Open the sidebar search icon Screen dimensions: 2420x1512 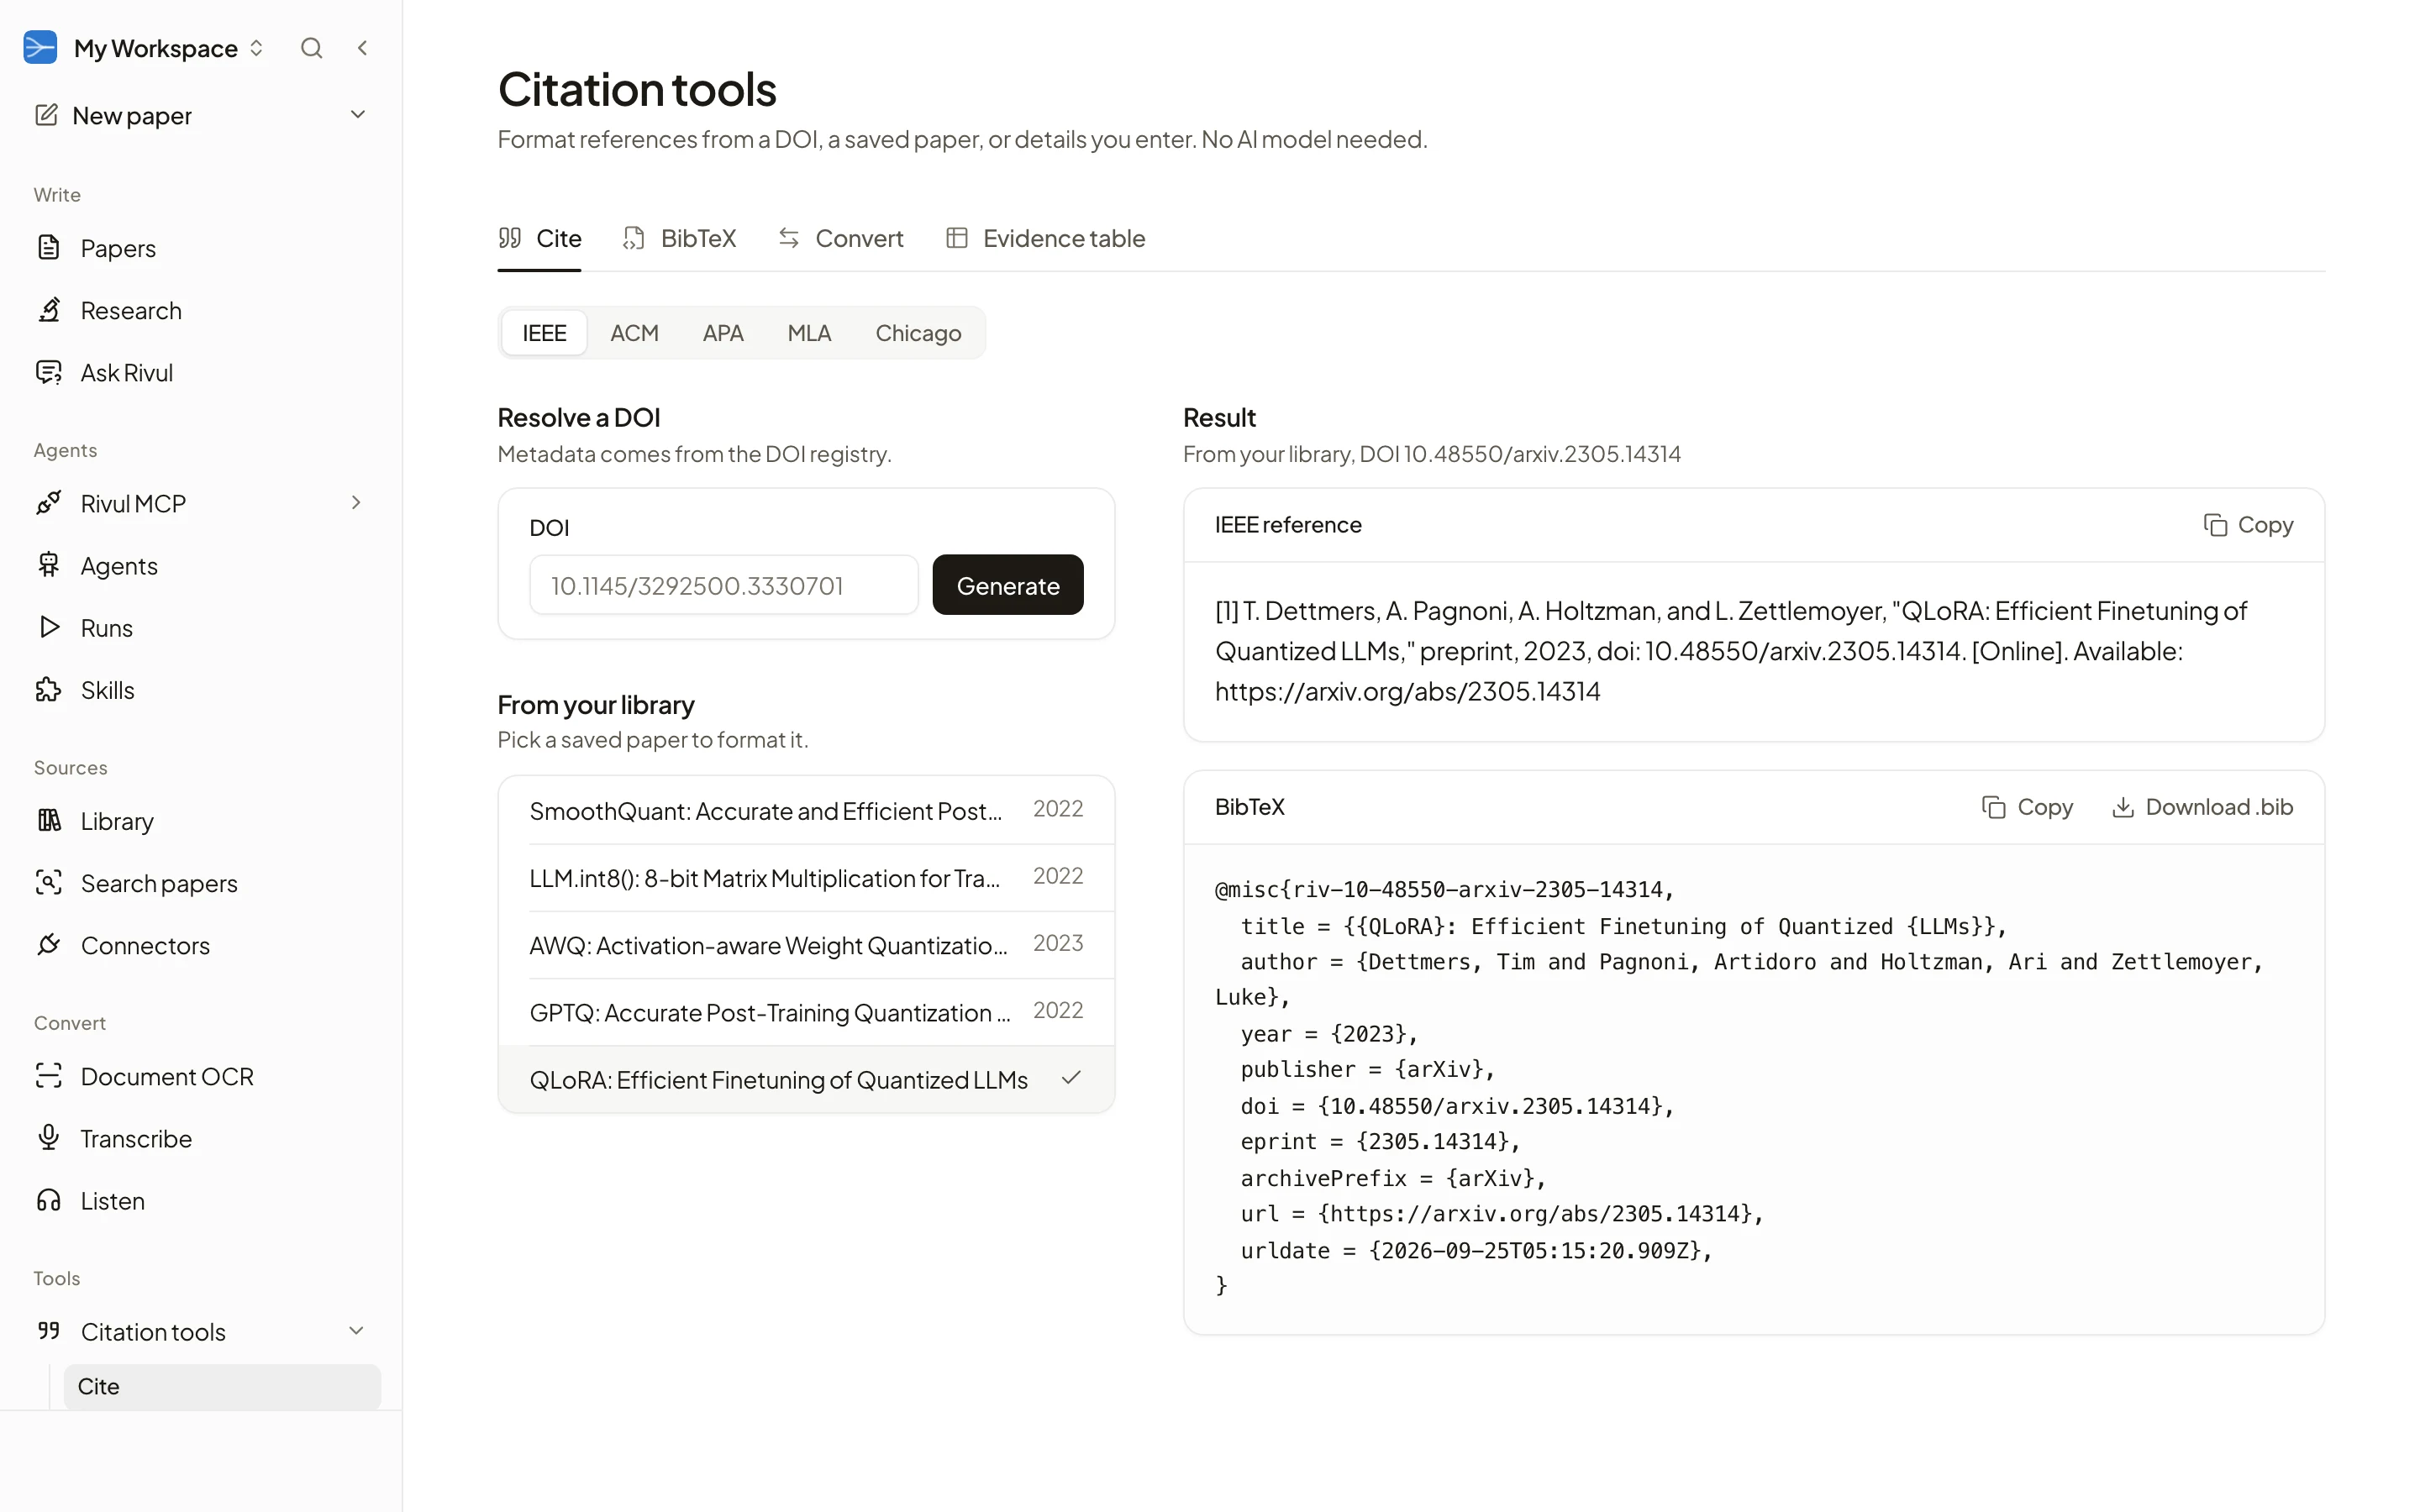[x=311, y=48]
